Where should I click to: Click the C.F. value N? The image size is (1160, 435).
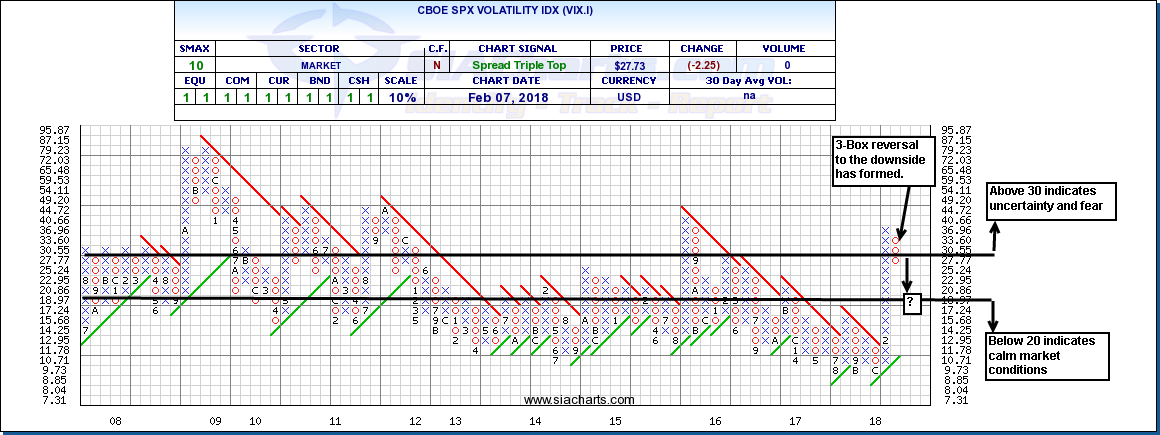(436, 64)
